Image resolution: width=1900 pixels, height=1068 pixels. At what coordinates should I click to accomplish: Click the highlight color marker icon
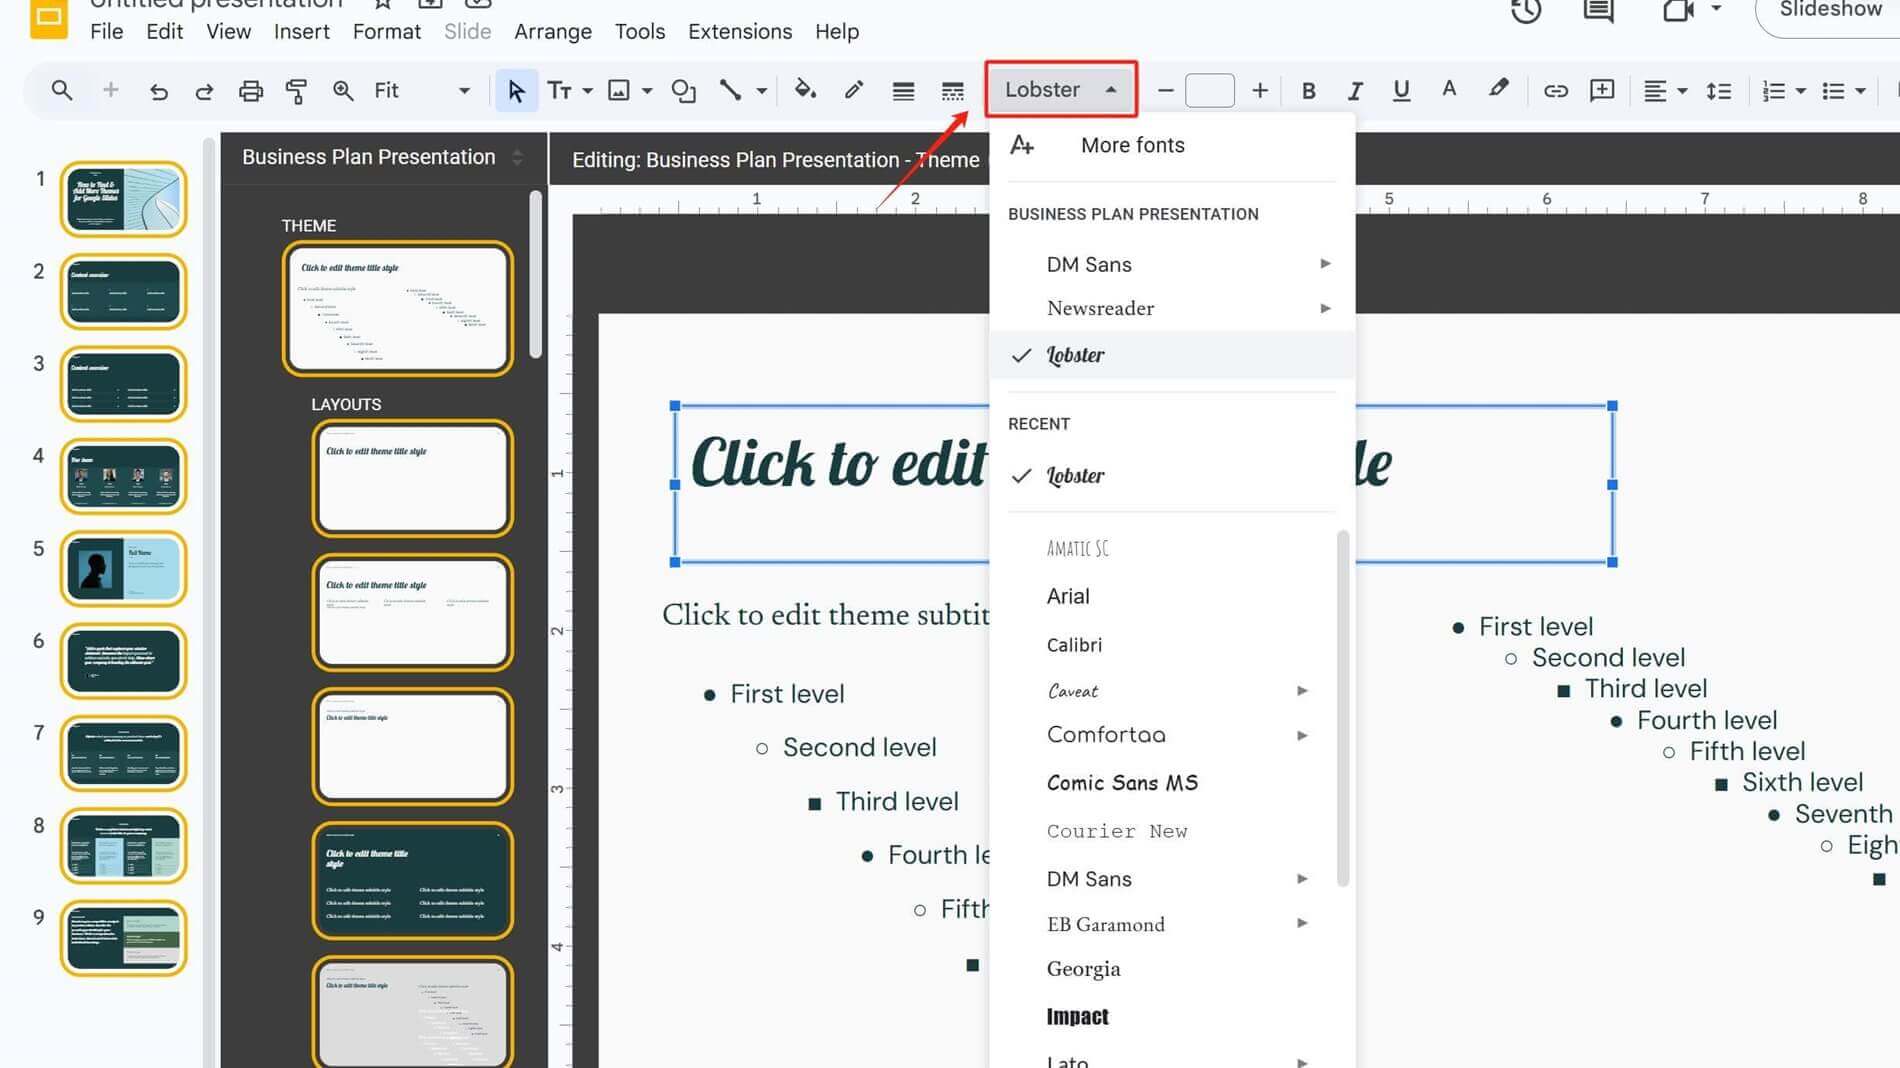click(1497, 90)
